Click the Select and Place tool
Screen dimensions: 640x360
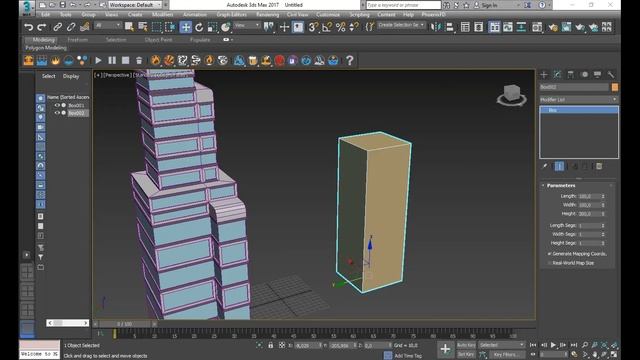tap(225, 27)
